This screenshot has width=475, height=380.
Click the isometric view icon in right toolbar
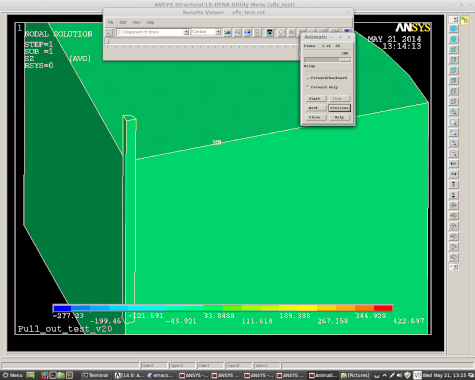pos(453,29)
